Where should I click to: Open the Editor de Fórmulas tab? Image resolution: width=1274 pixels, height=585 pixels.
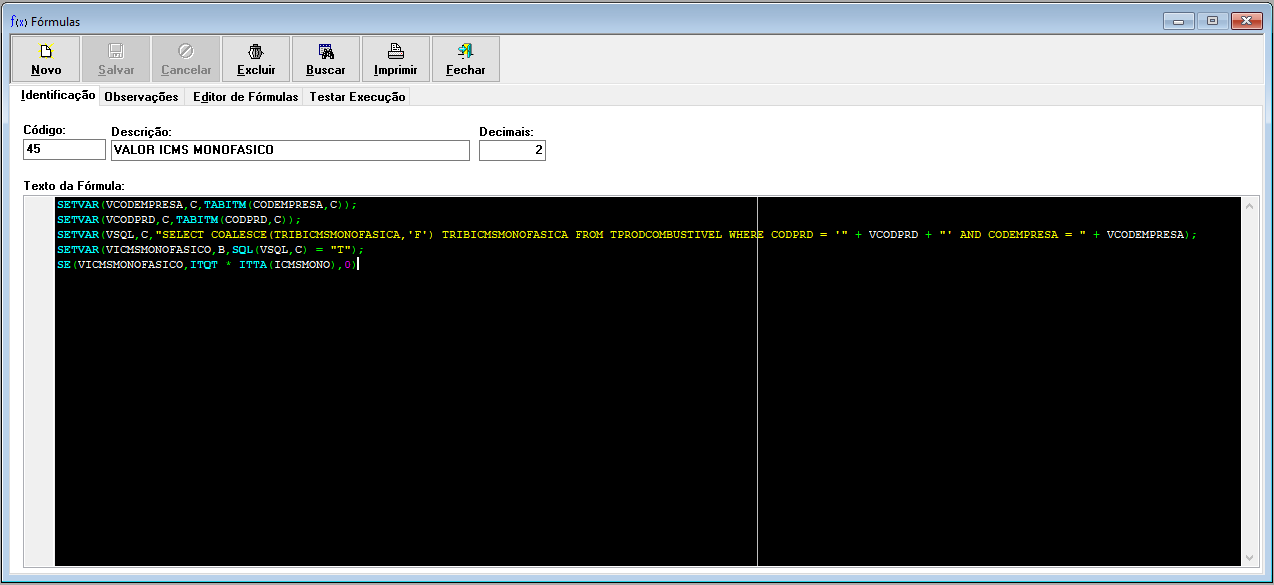[x=245, y=97]
